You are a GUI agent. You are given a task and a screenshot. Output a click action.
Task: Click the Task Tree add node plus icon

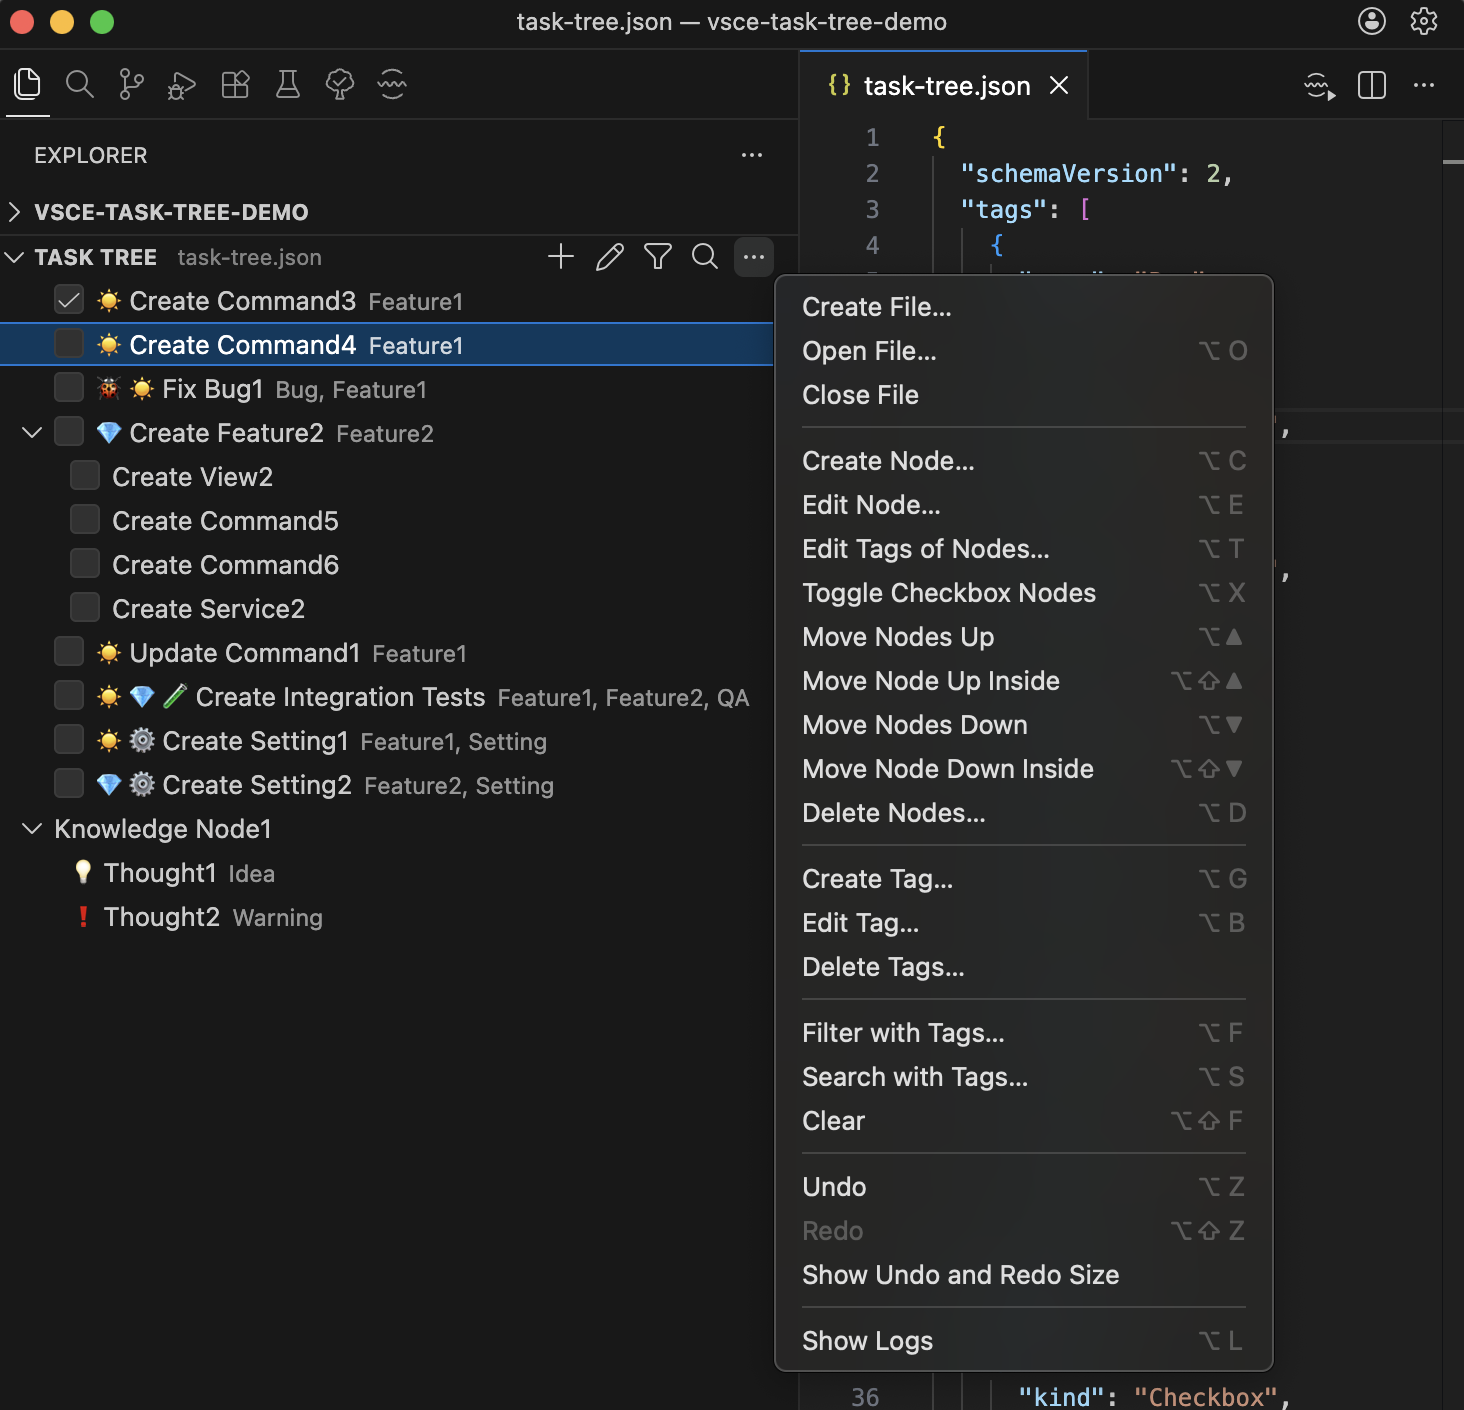click(561, 257)
